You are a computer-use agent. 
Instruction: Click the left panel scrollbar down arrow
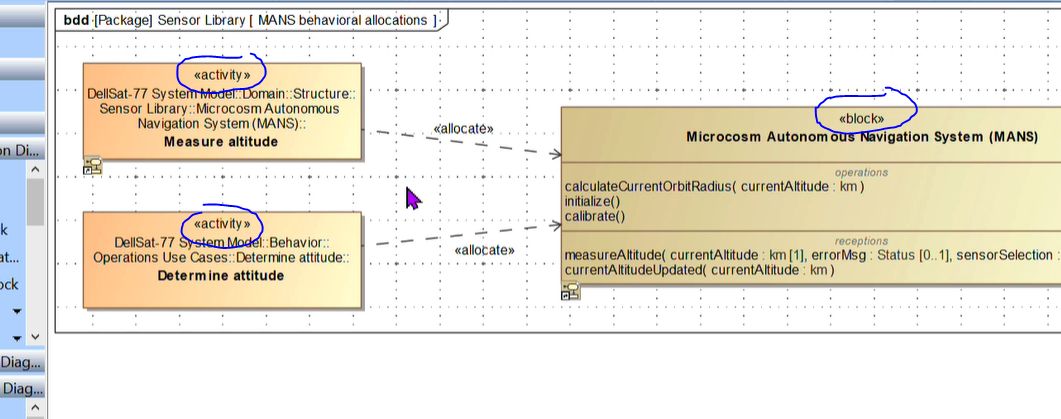36,336
